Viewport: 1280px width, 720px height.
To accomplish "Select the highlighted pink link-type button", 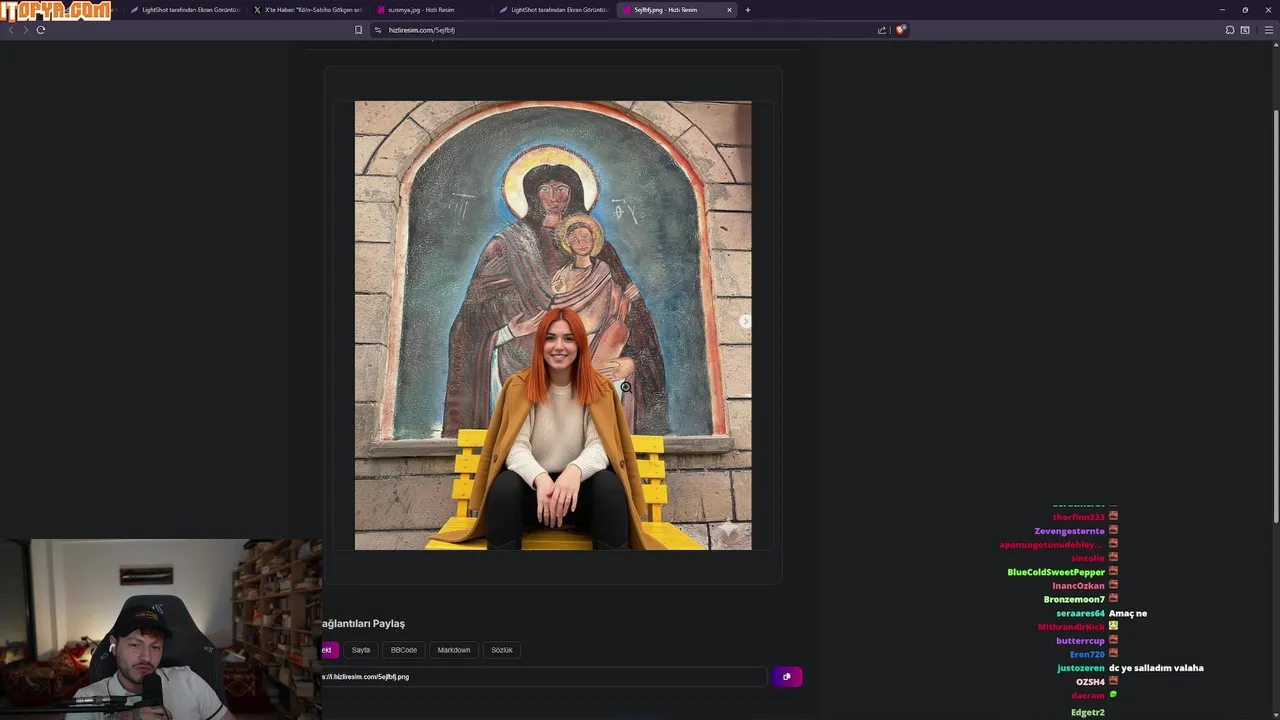I will click(x=329, y=650).
